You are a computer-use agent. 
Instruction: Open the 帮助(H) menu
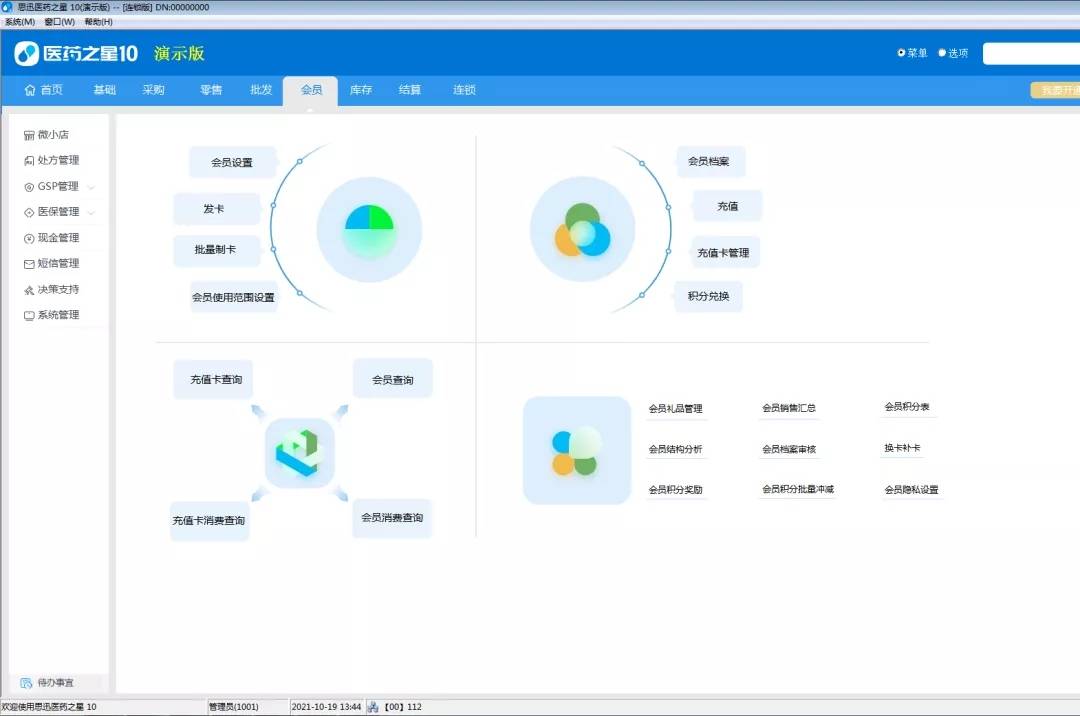click(x=98, y=22)
